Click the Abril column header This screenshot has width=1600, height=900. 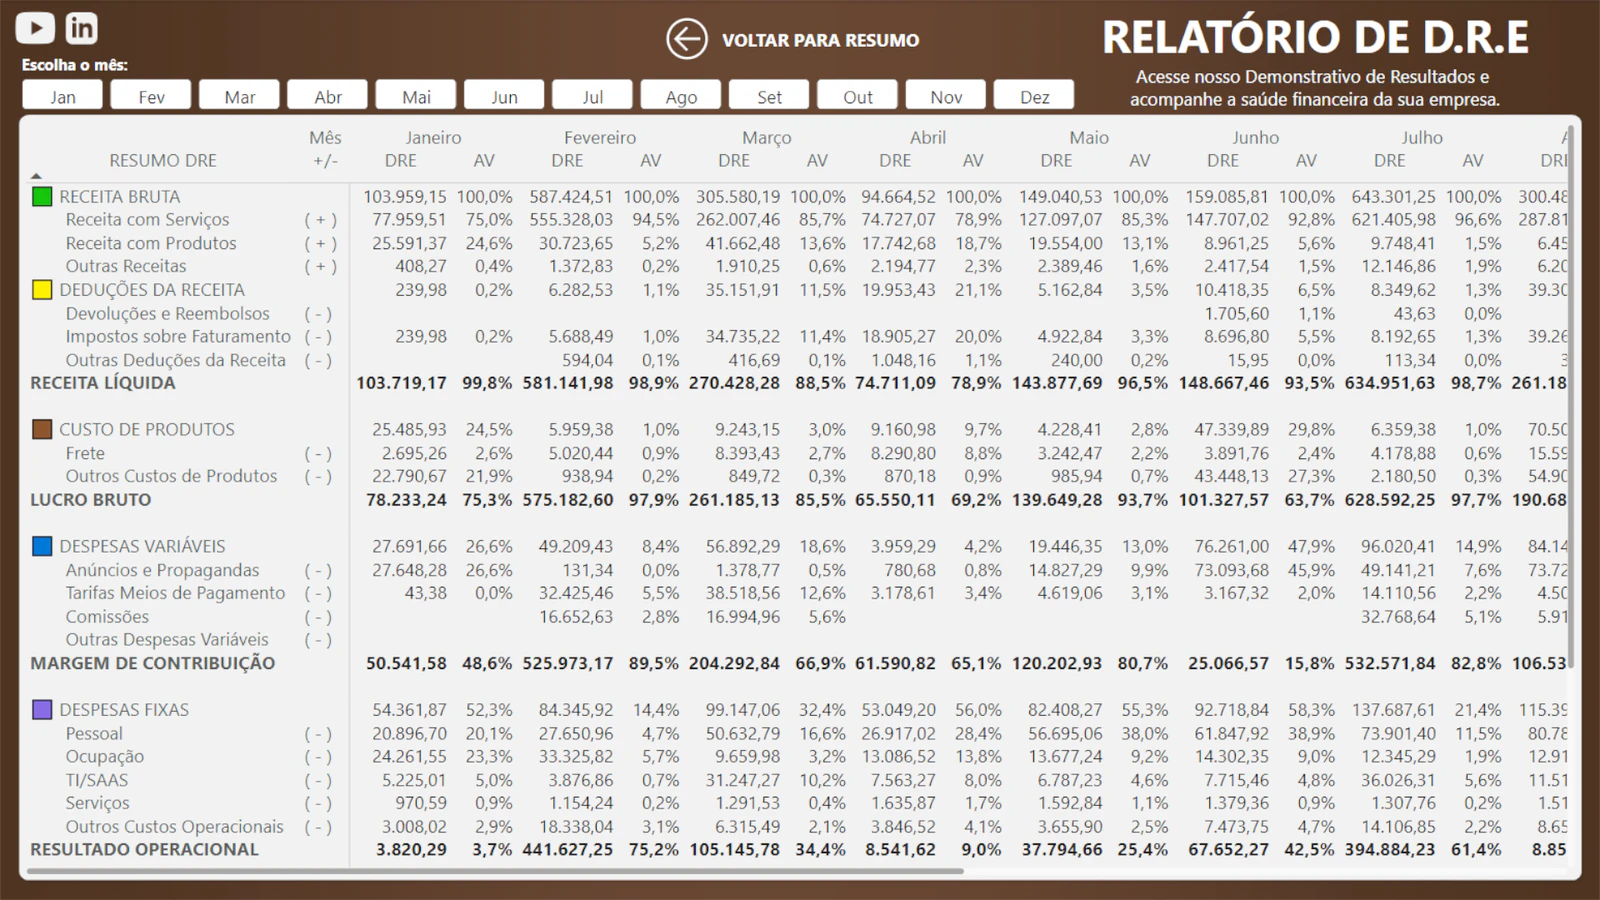928,138
